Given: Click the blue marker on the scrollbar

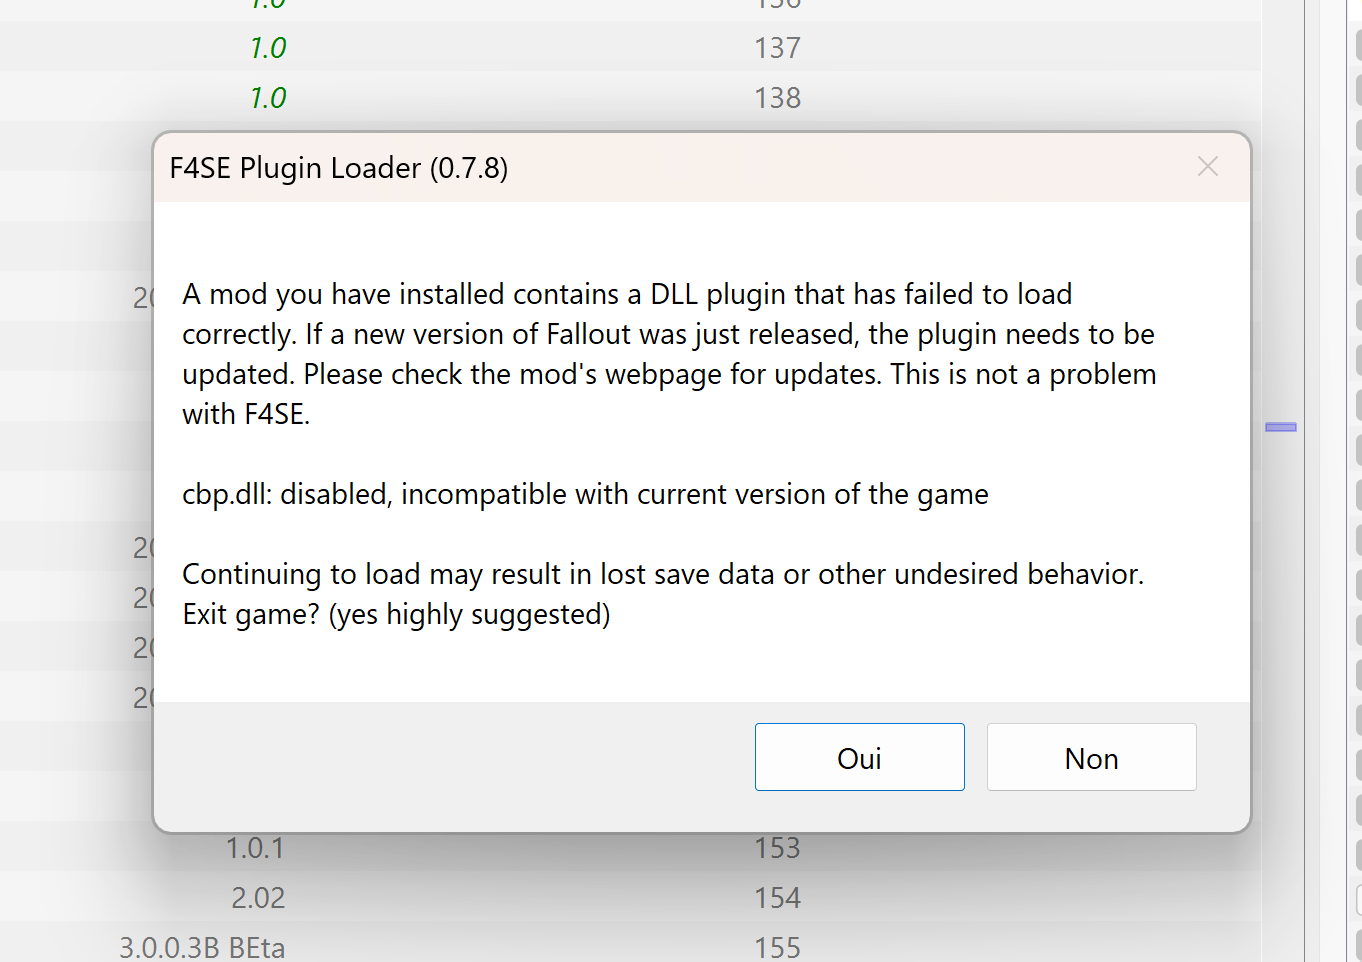Looking at the screenshot, I should pyautogui.click(x=1281, y=427).
